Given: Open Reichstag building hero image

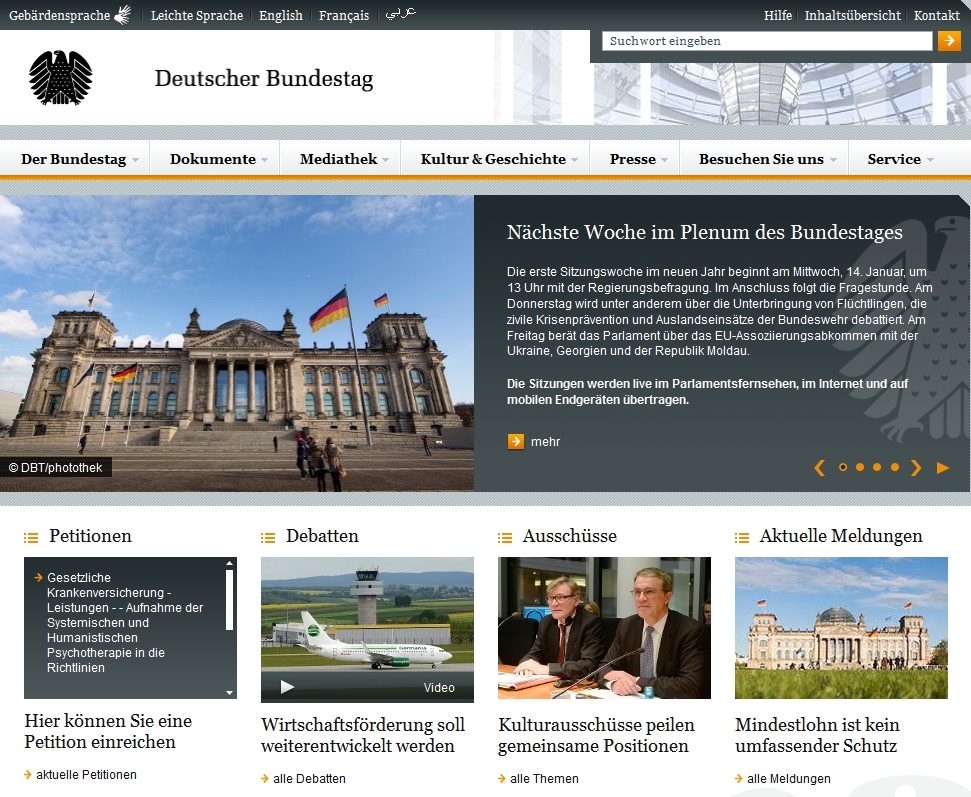Looking at the screenshot, I should (x=237, y=343).
